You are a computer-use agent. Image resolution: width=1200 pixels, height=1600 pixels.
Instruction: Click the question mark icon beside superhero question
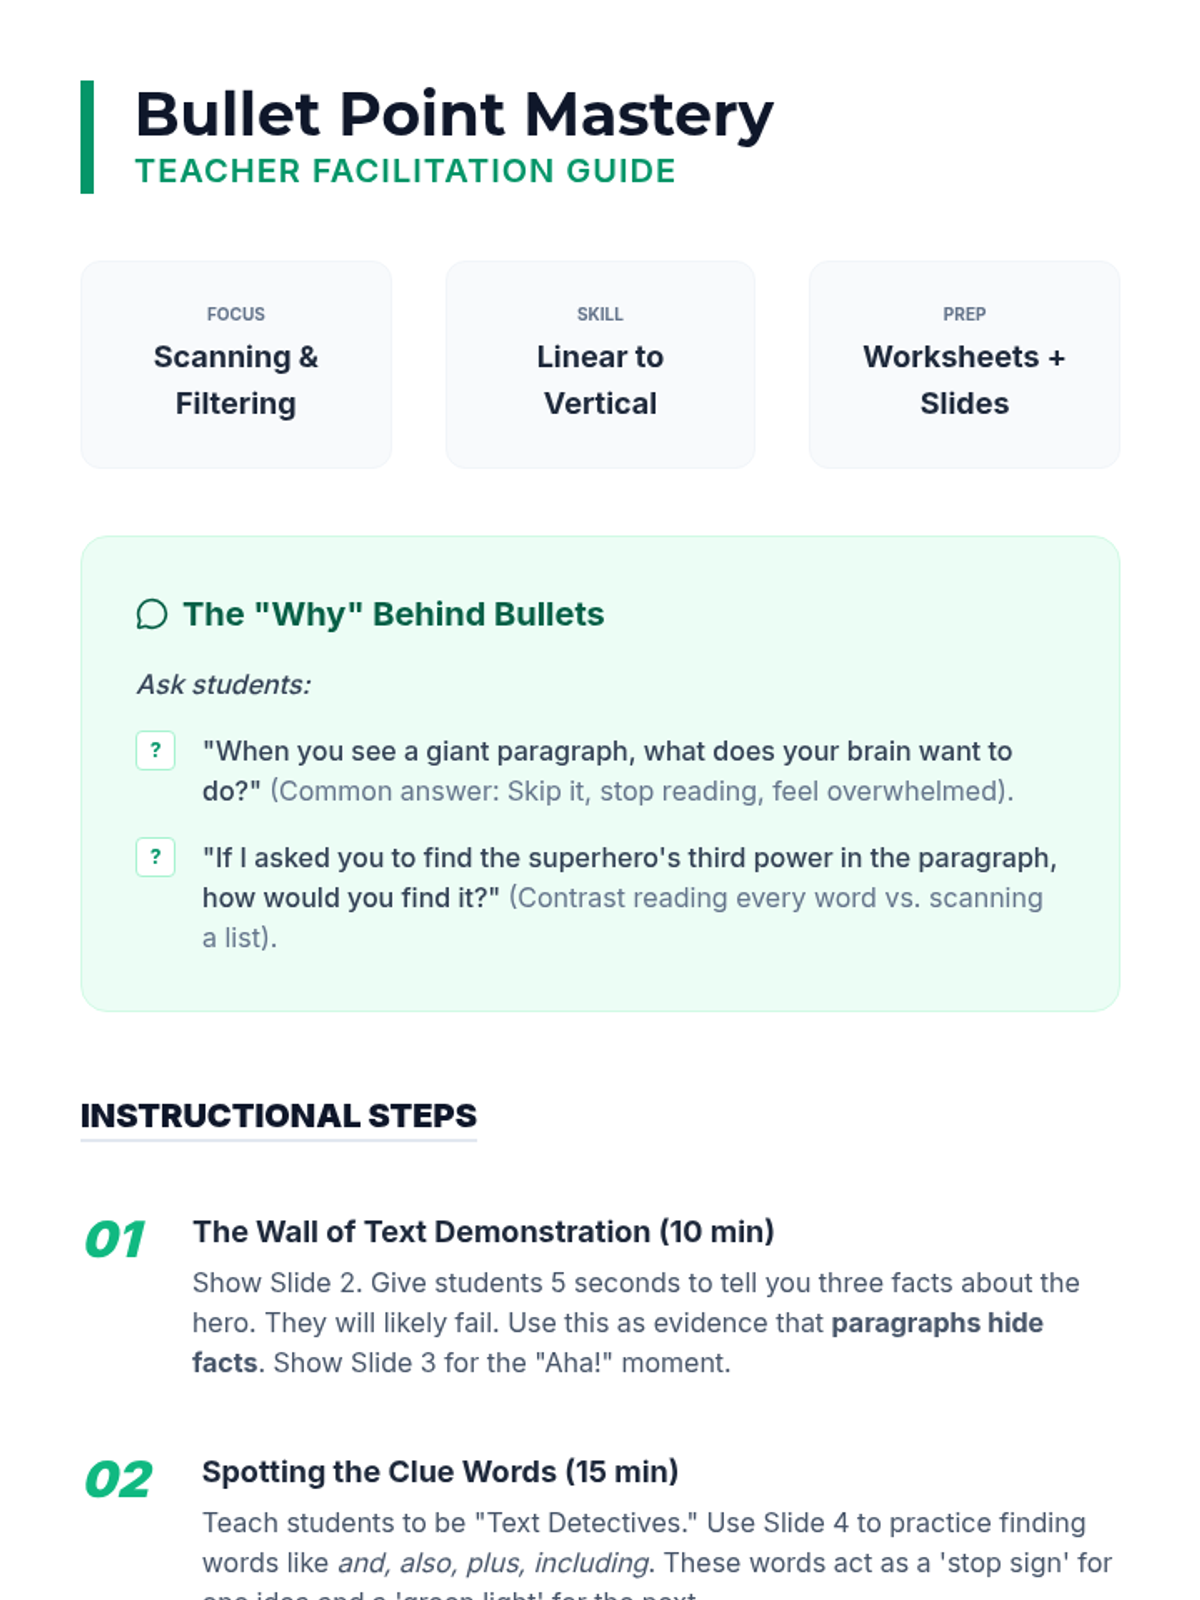[156, 857]
